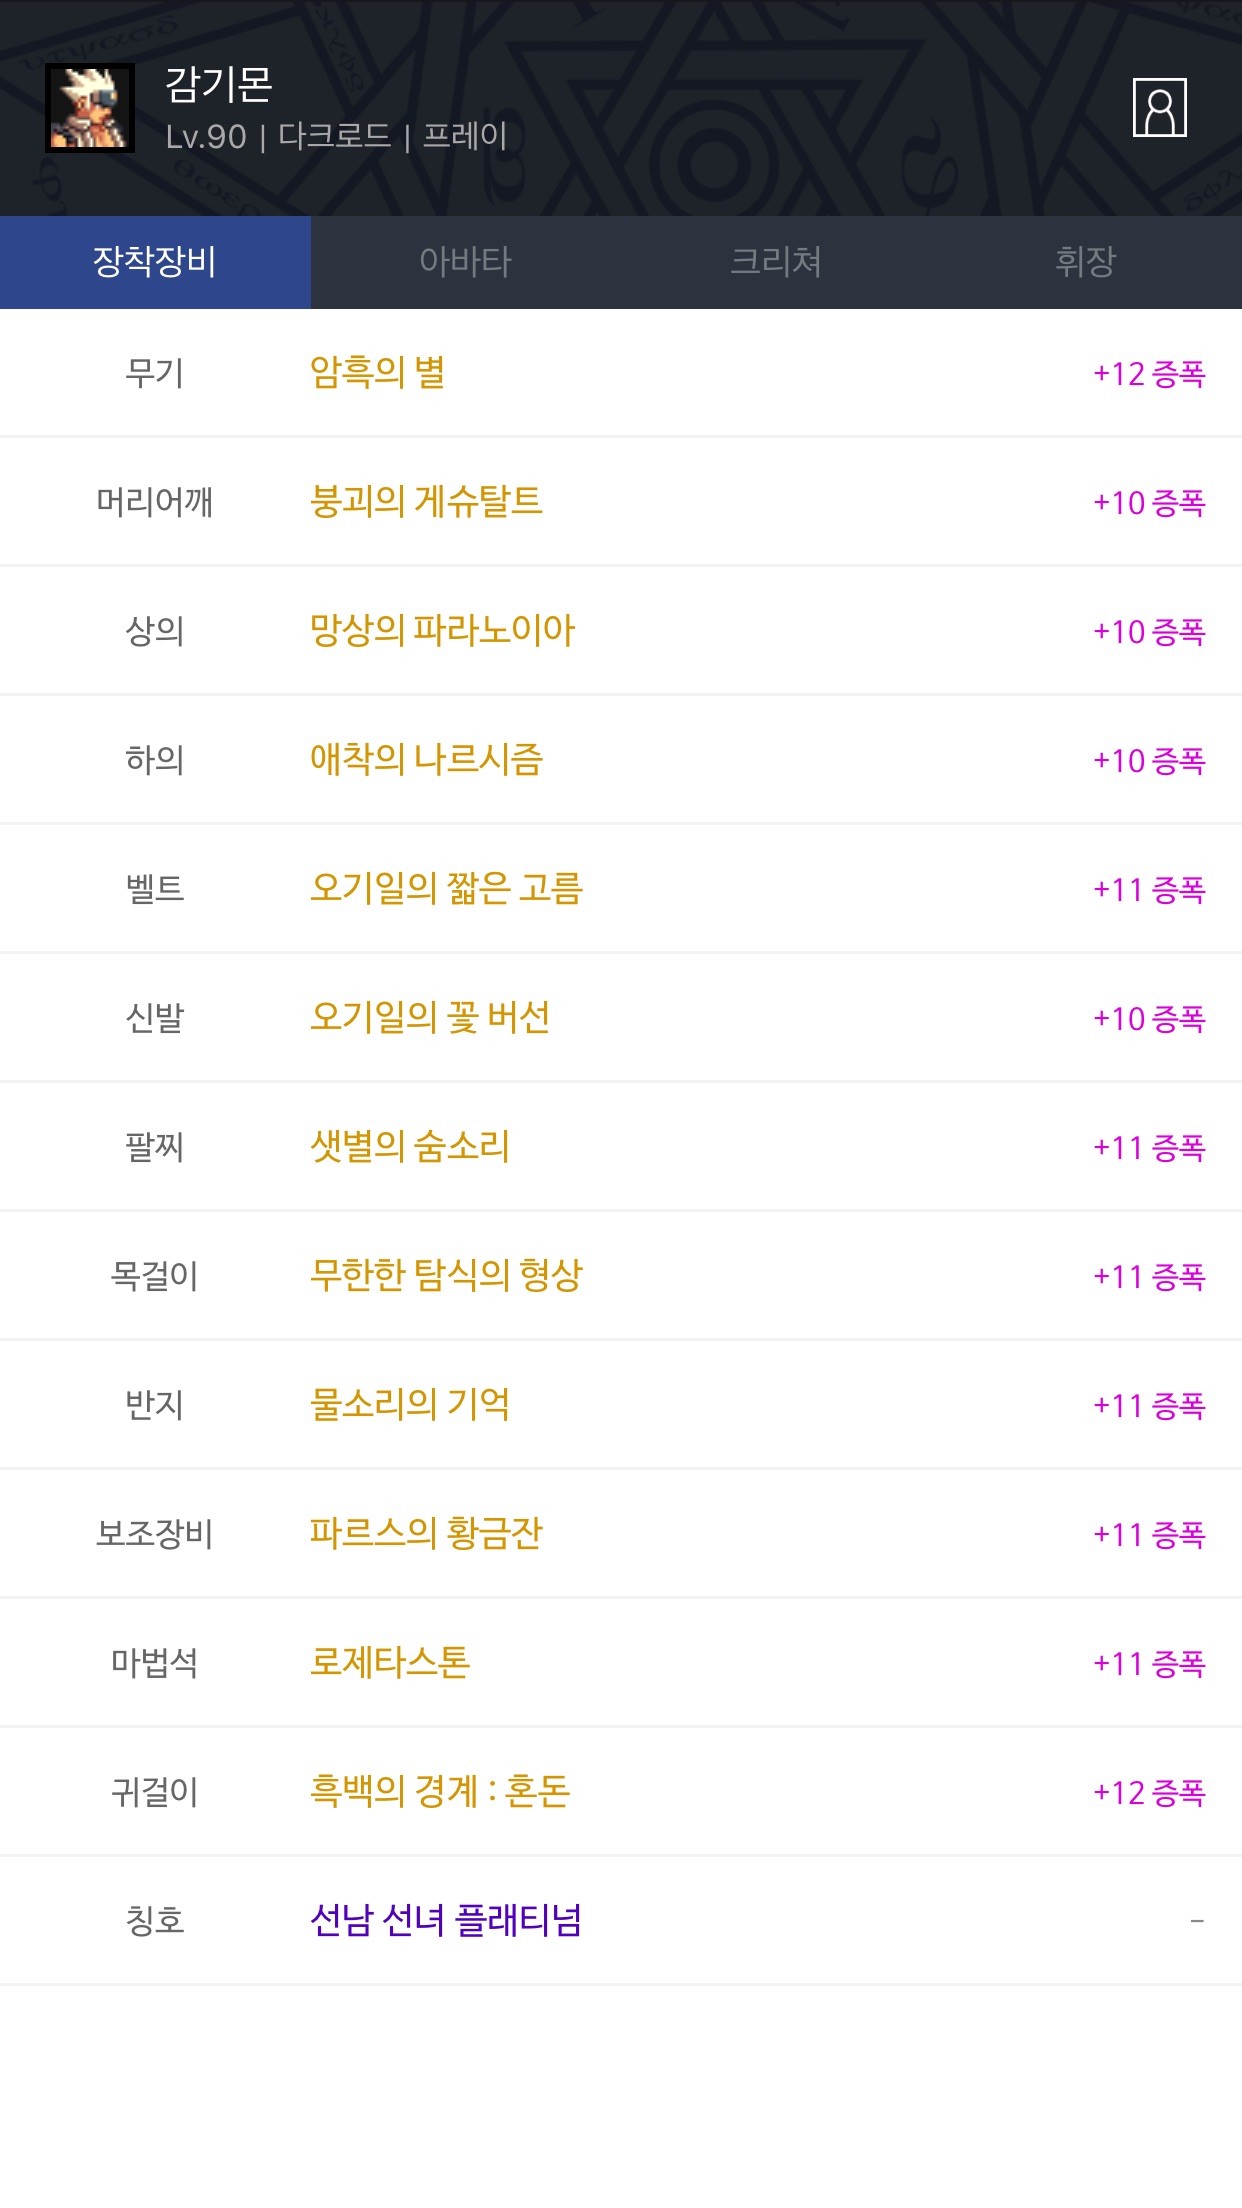Tap the profile icon in header
The width and height of the screenshot is (1242, 2208).
point(1159,108)
